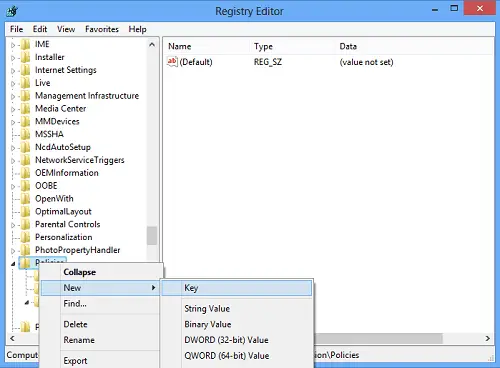The height and width of the screenshot is (368, 500).
Task: Expand the Live key
Action: [13, 84]
